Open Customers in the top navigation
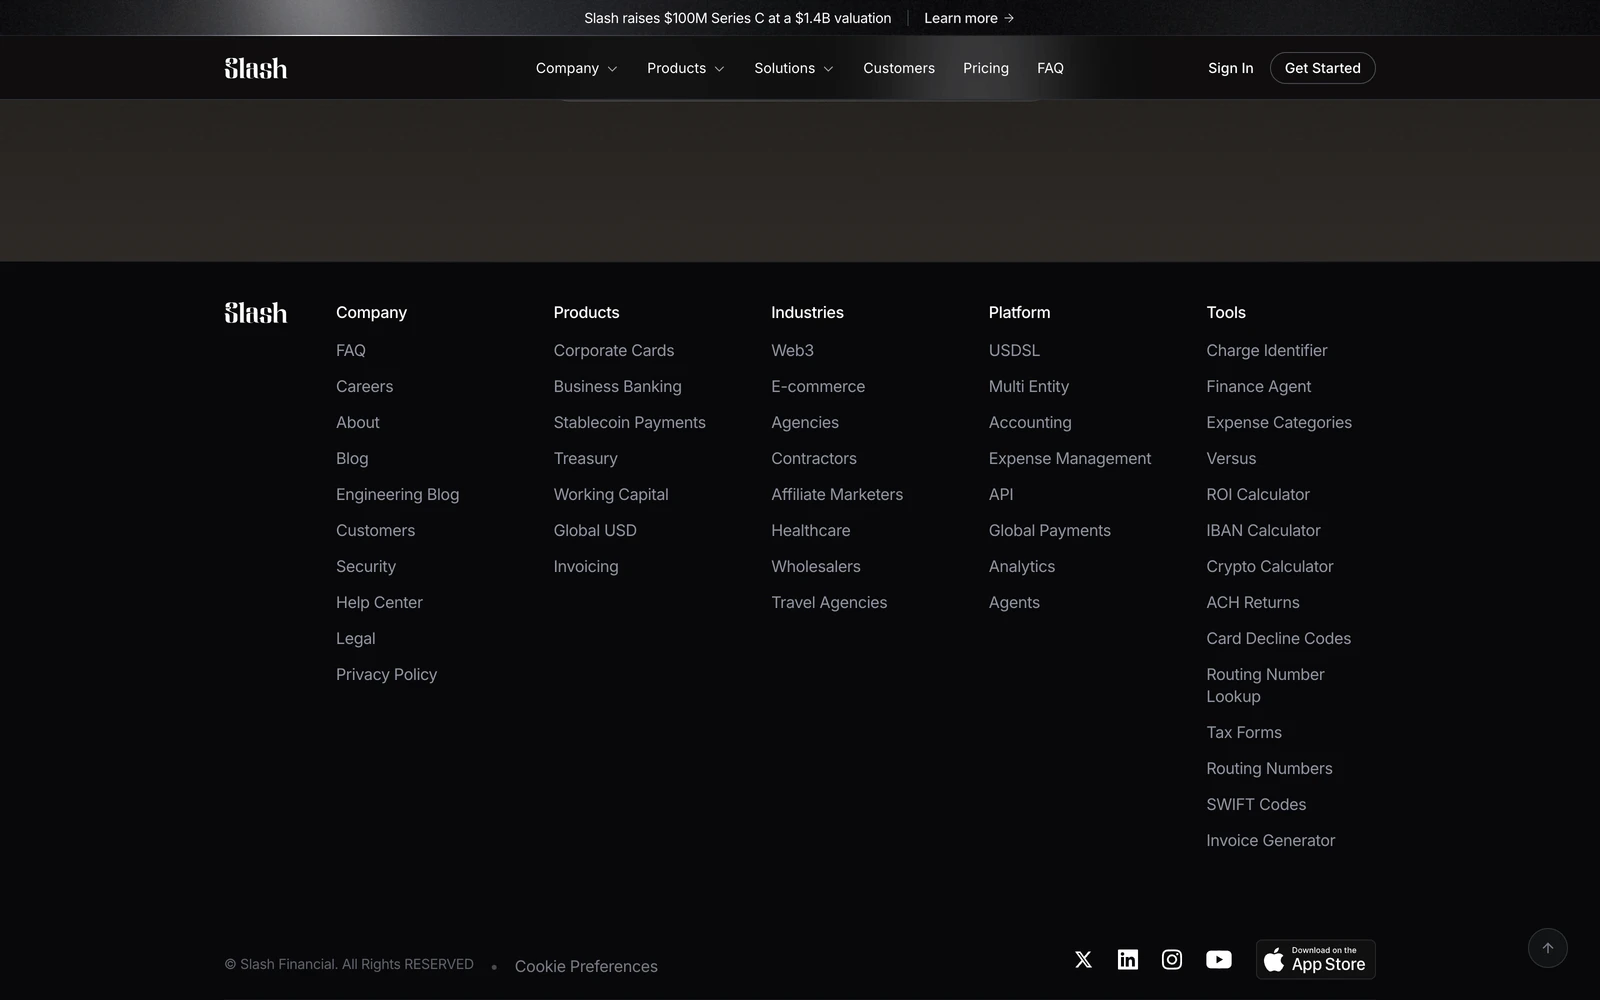 899,68
